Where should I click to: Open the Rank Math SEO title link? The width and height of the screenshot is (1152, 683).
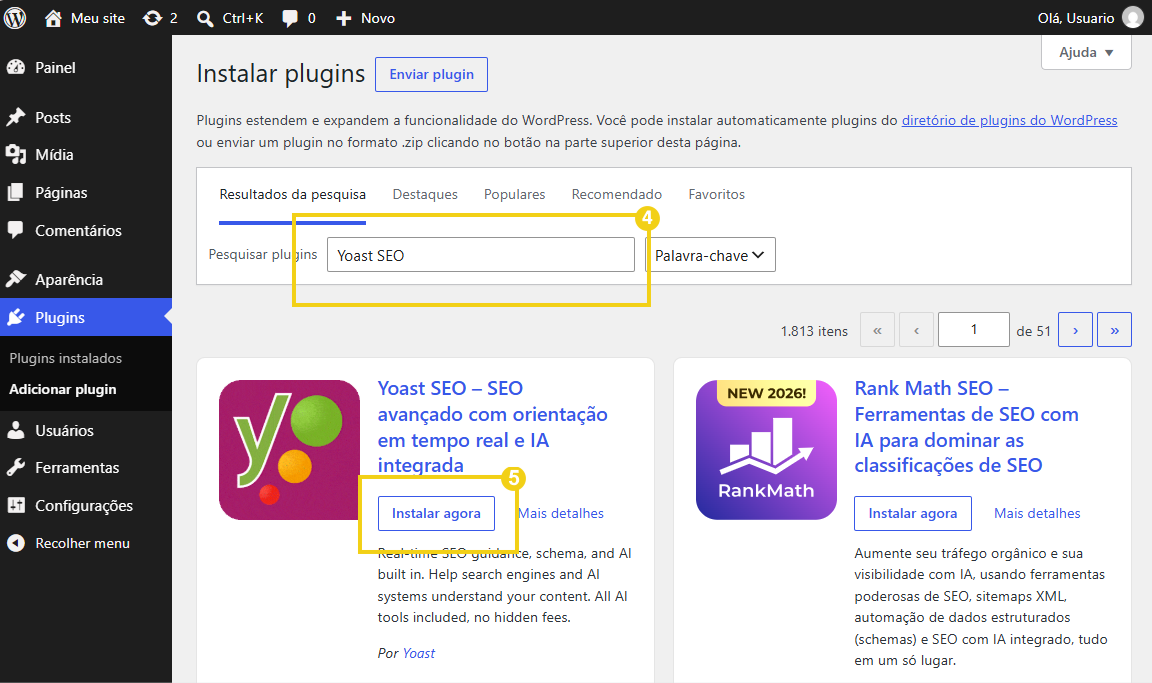click(966, 427)
